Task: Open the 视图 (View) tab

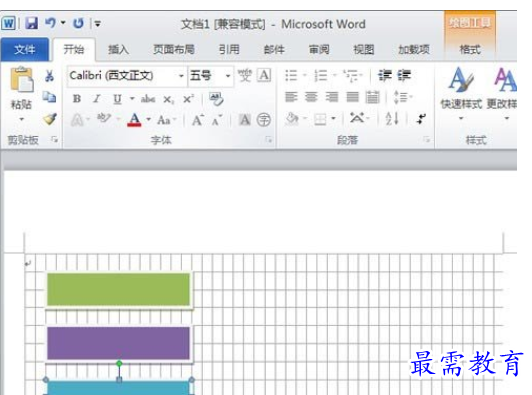Action: (x=364, y=50)
